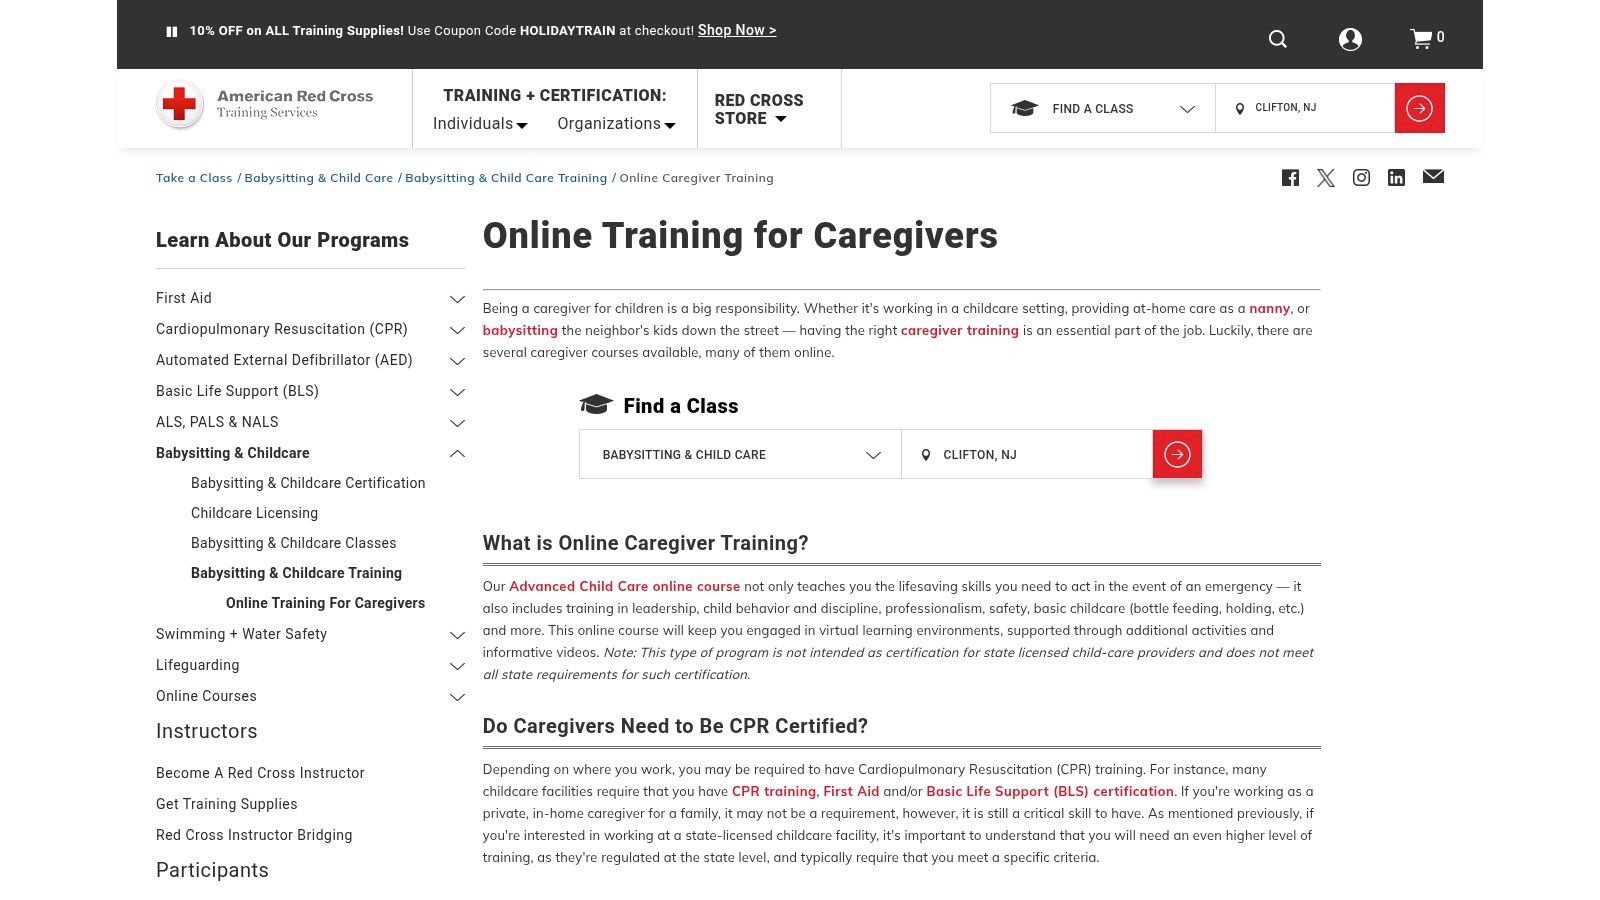Screen dimensions: 1600x900
Task: Open the Babysitting & Child Care class dropdown
Action: [739, 454]
